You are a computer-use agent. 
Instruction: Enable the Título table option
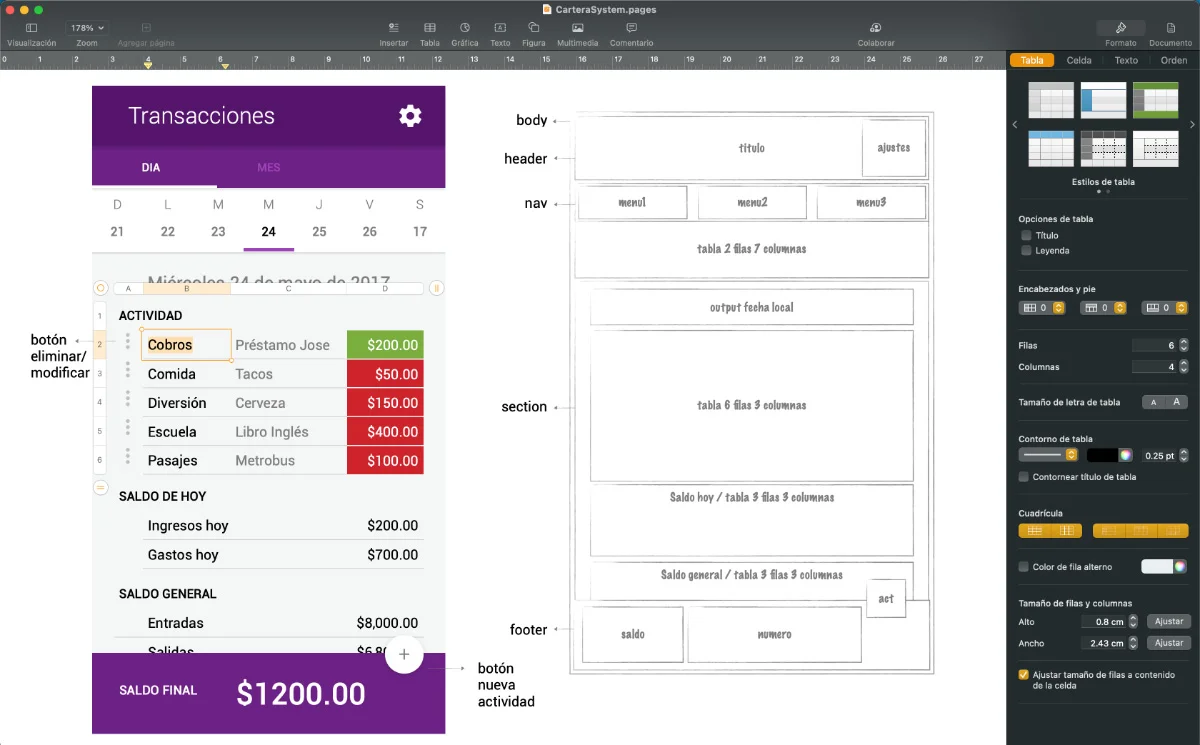tap(1026, 236)
